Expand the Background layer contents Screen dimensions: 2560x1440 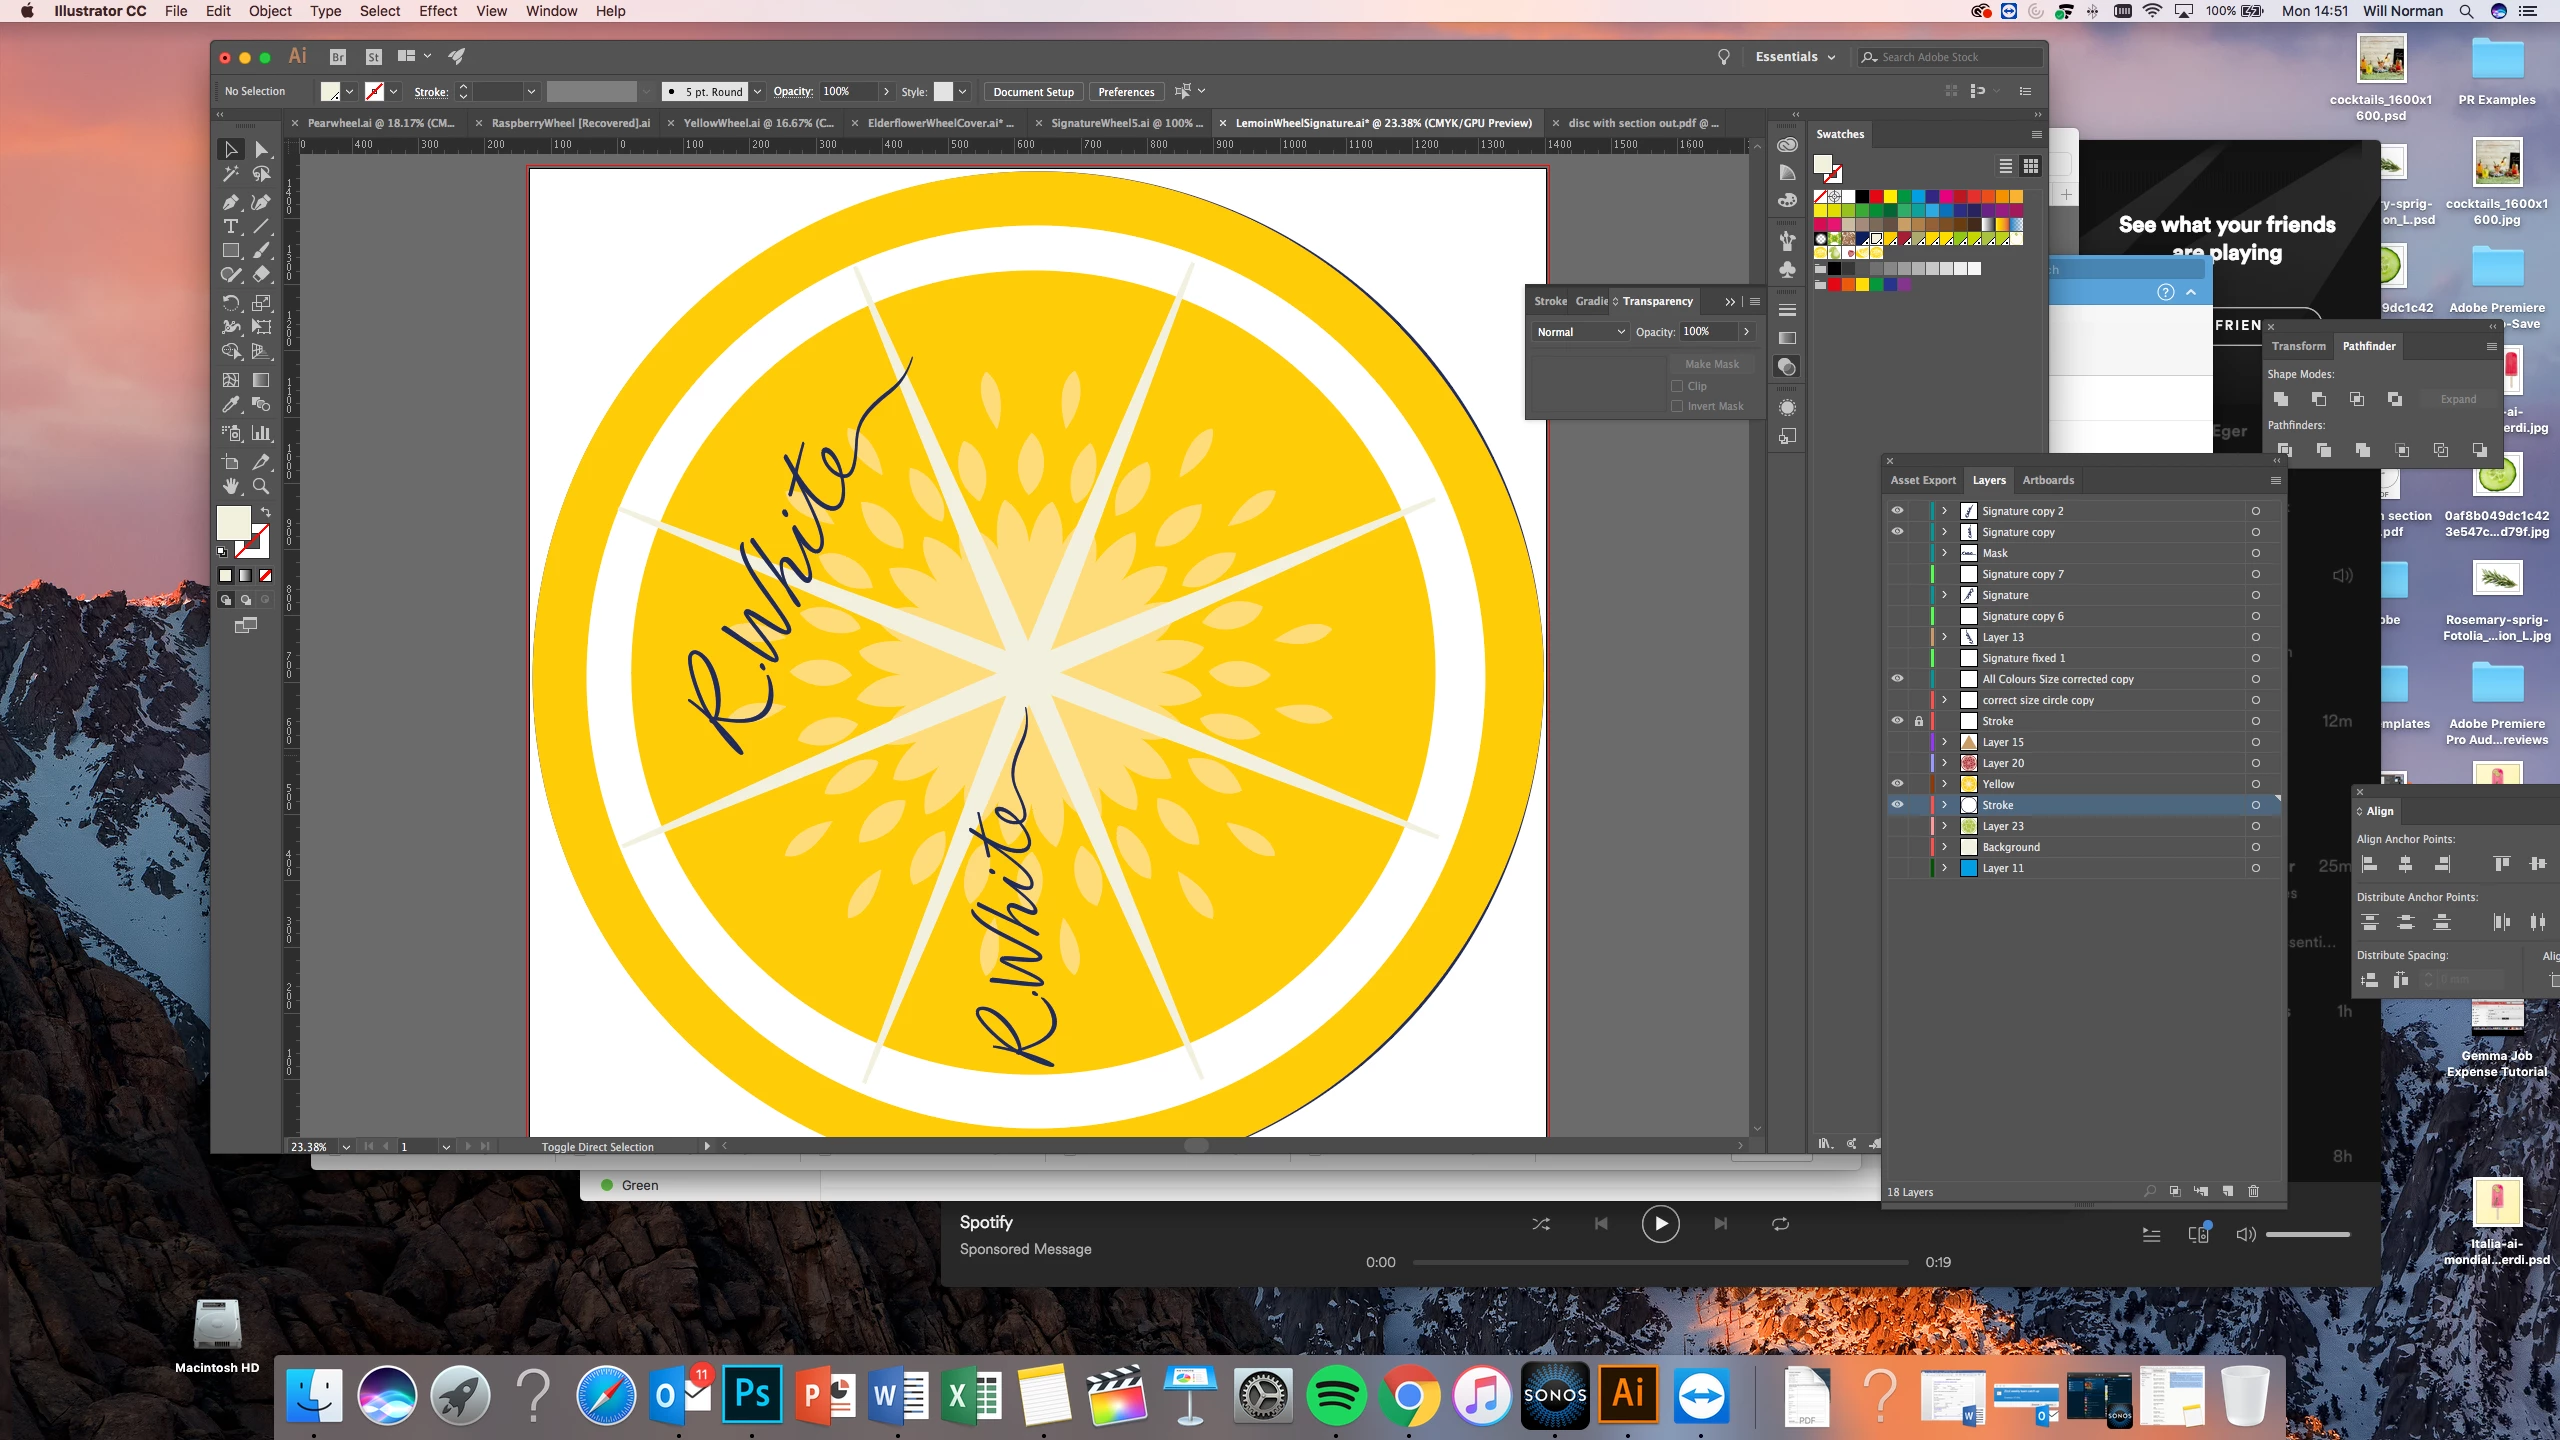click(1944, 847)
